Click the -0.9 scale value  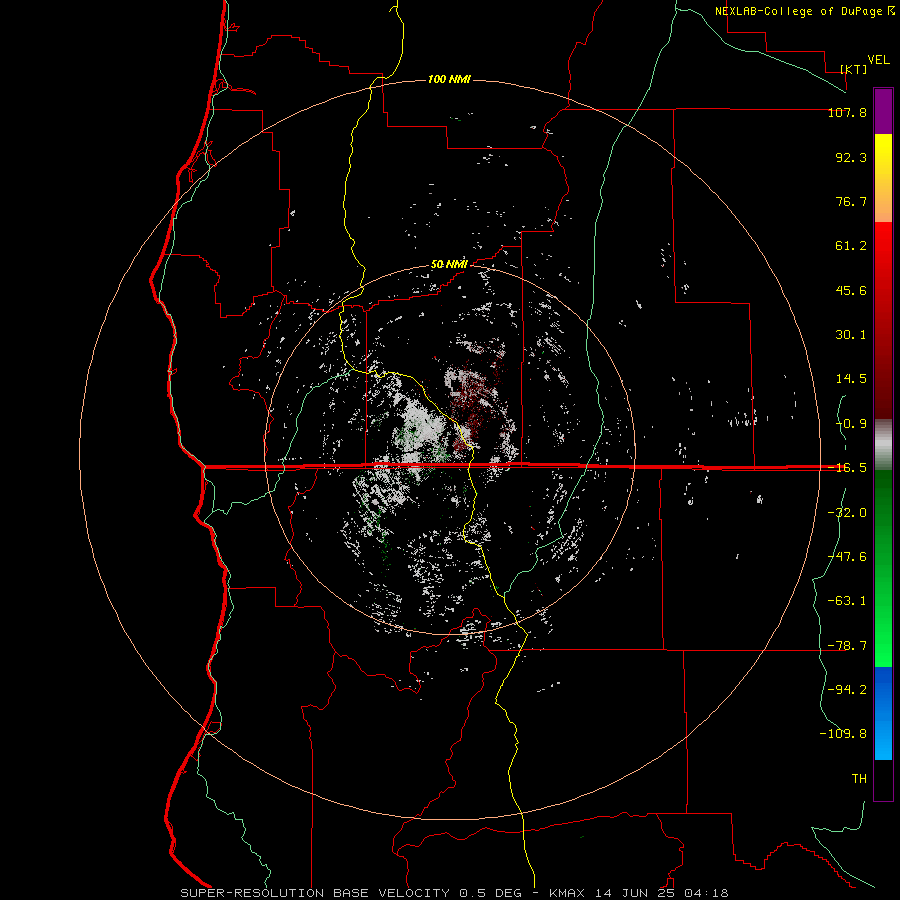(851, 424)
